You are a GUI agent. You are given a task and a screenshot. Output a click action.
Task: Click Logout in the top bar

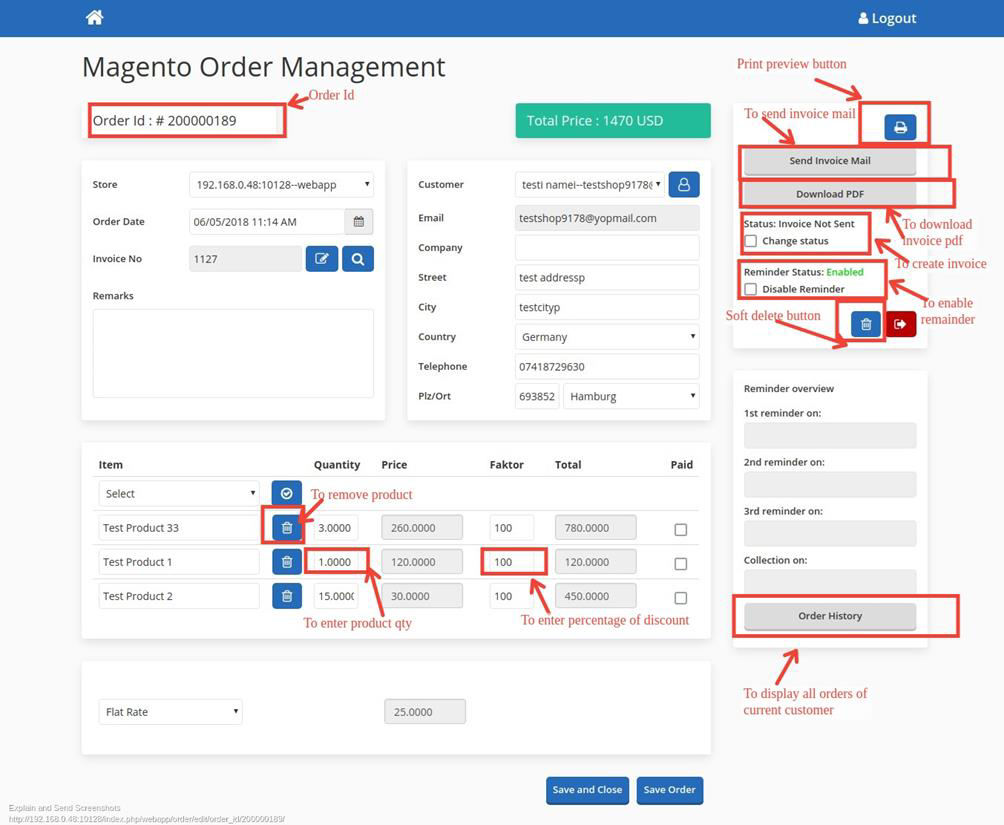tap(887, 18)
